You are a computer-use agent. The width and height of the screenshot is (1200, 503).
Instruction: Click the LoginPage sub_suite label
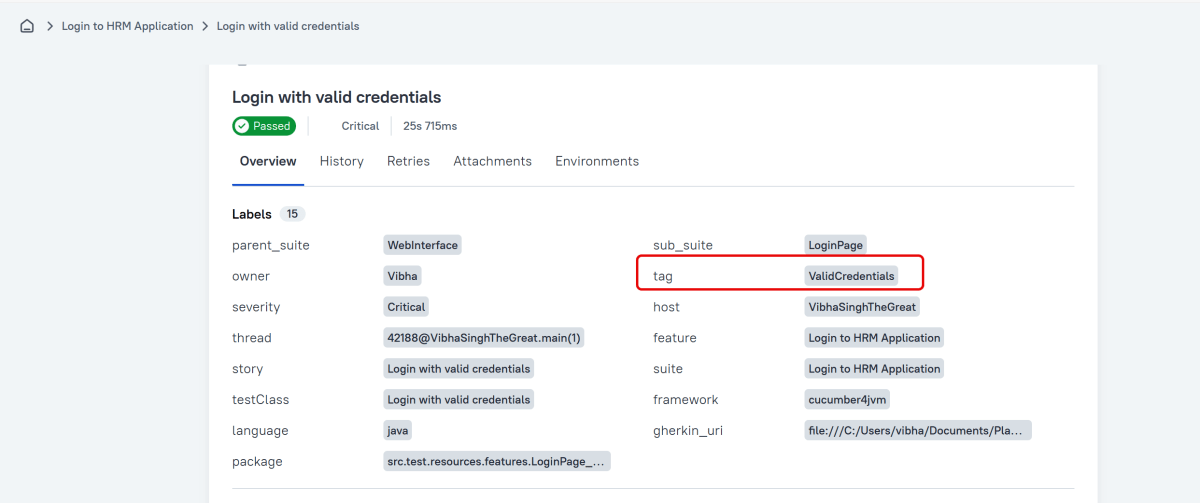pos(835,245)
